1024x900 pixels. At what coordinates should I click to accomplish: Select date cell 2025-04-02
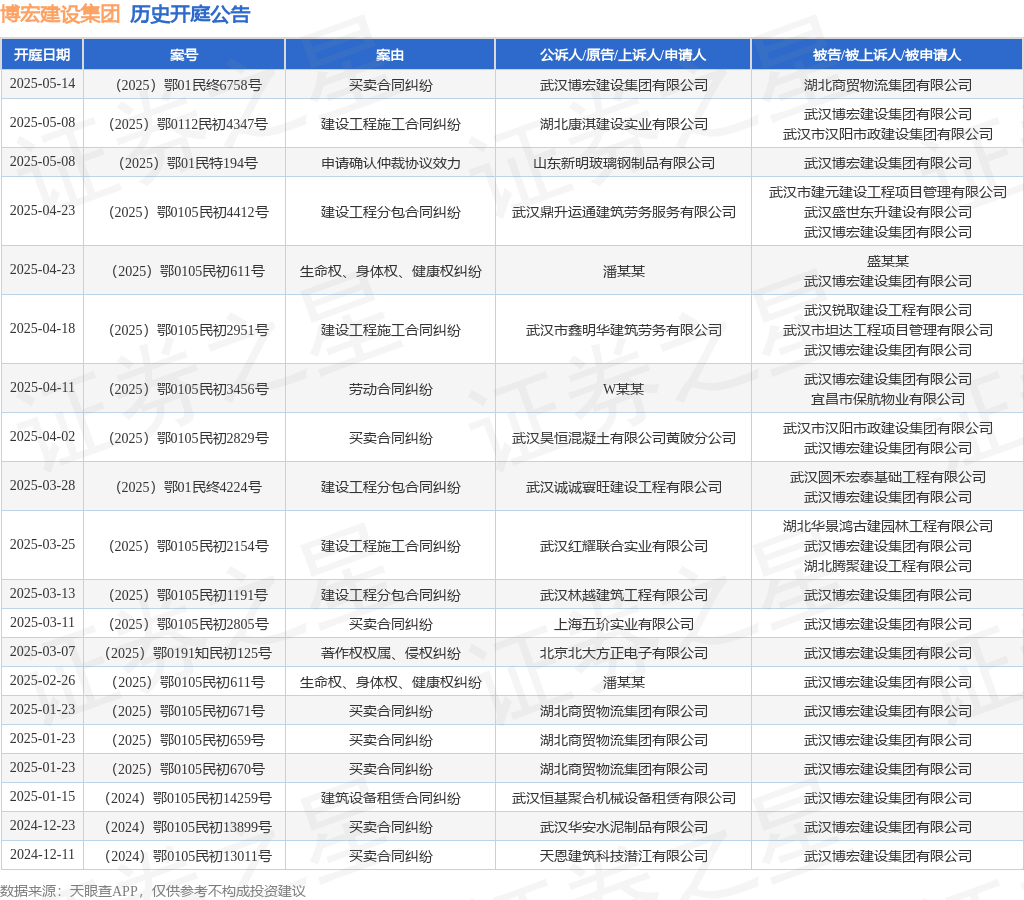coord(42,436)
